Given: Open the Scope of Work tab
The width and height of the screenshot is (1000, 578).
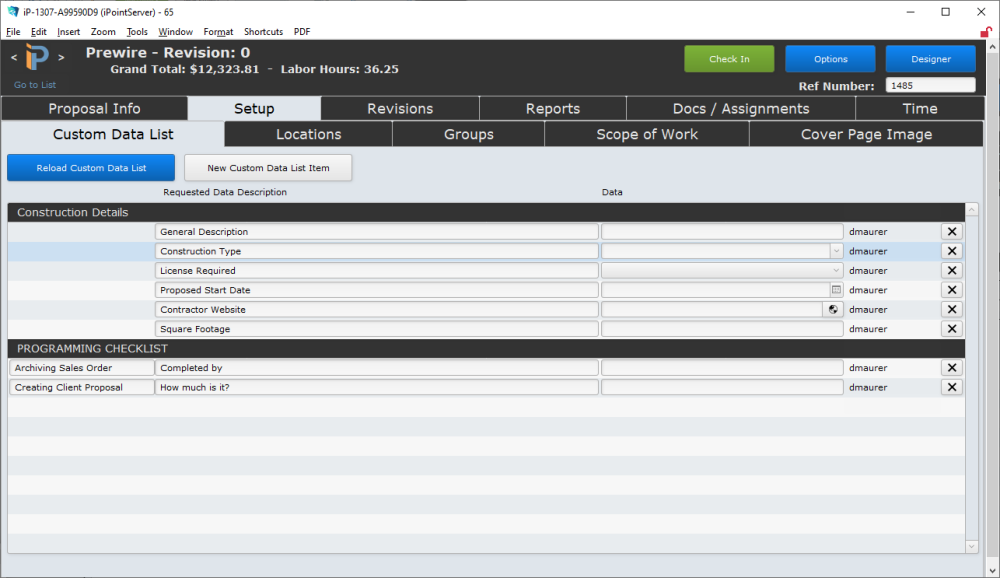Looking at the screenshot, I should [646, 134].
